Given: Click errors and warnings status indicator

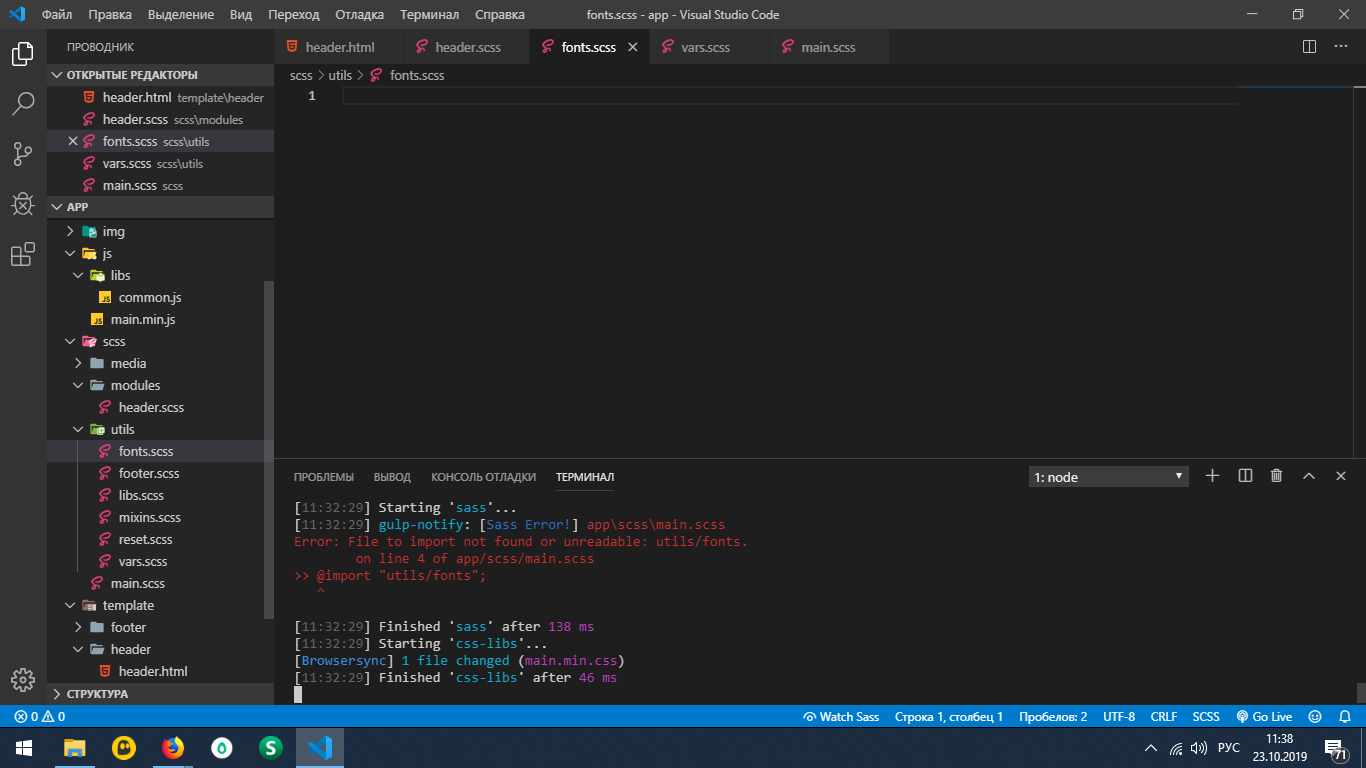Looking at the screenshot, I should coord(40,716).
